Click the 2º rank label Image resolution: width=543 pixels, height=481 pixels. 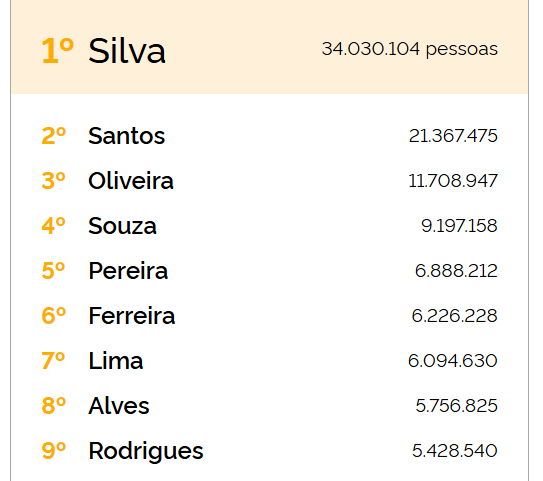point(54,135)
